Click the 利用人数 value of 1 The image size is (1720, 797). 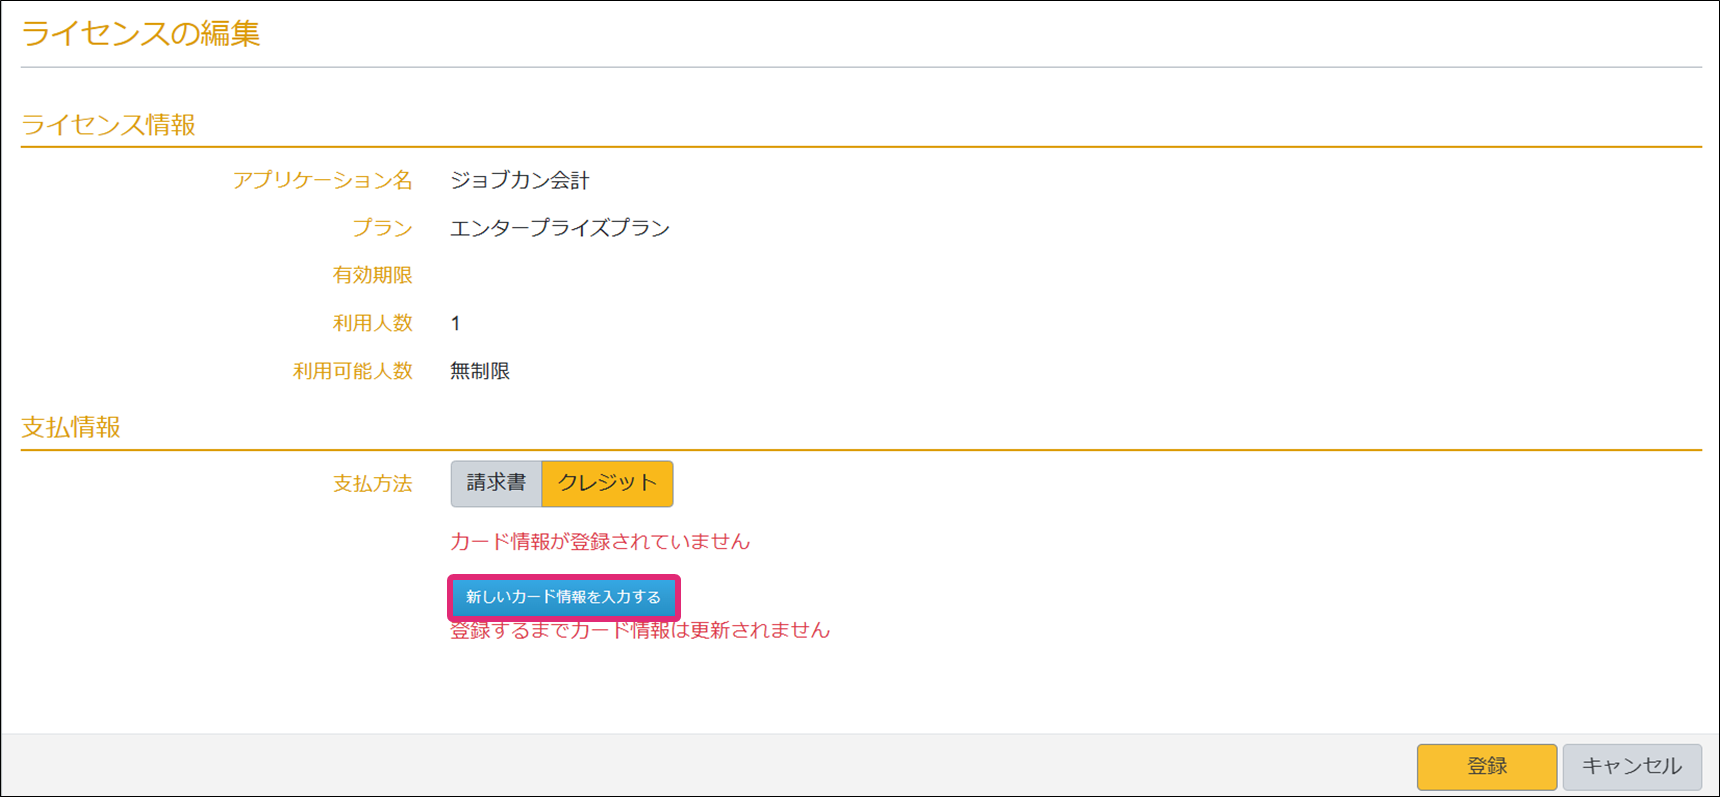pyautogui.click(x=456, y=323)
